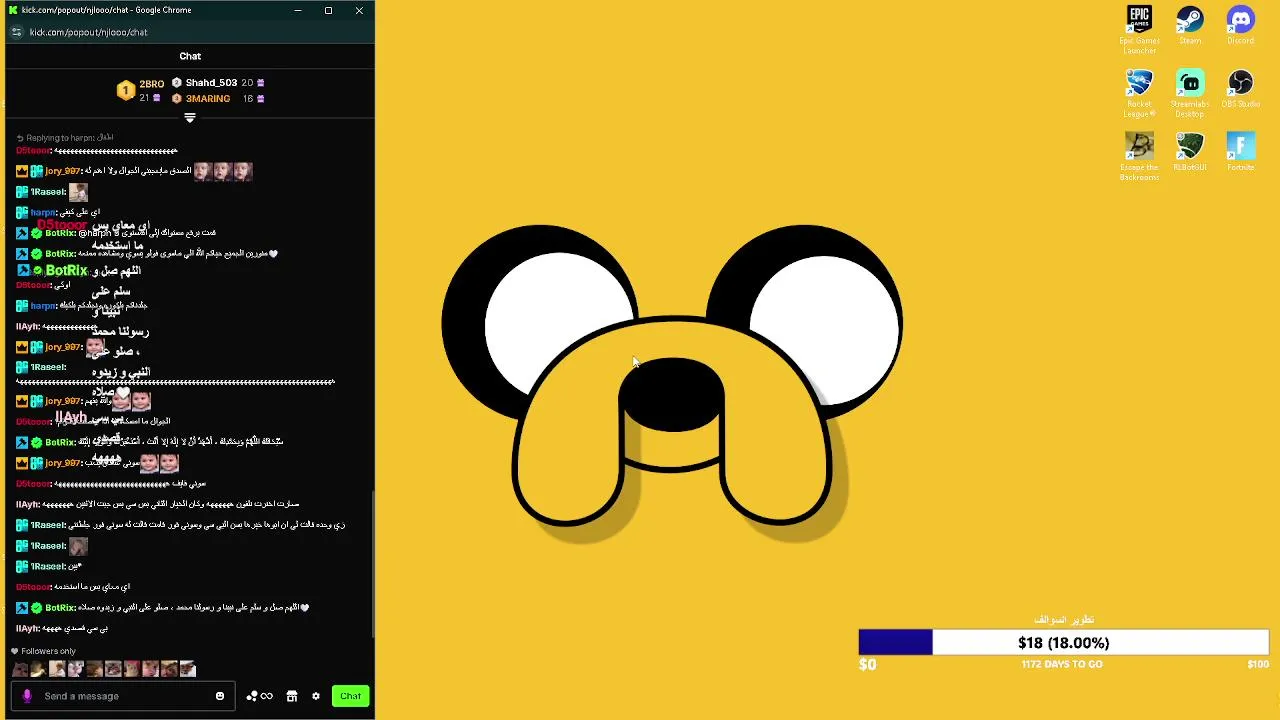
Task: Open the shop icon beside the chat input
Action: tap(292, 696)
